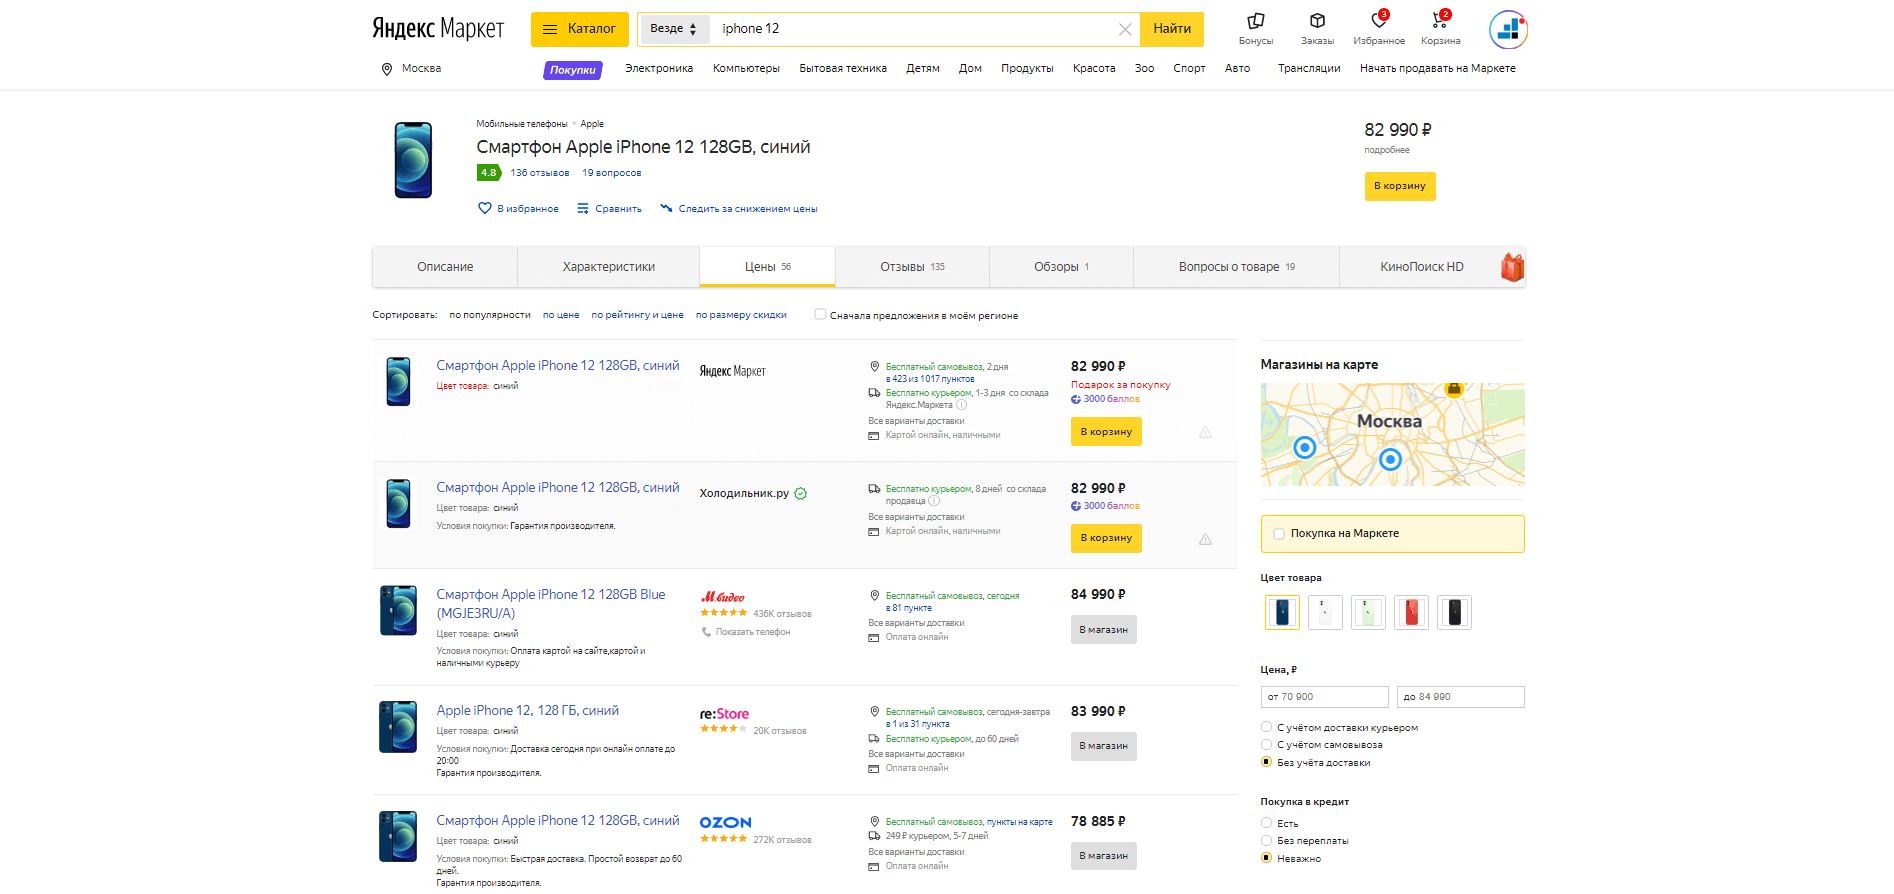Click the gift icon near КиноПоиск HD
This screenshot has height=894, width=1894.
pyautogui.click(x=1512, y=267)
